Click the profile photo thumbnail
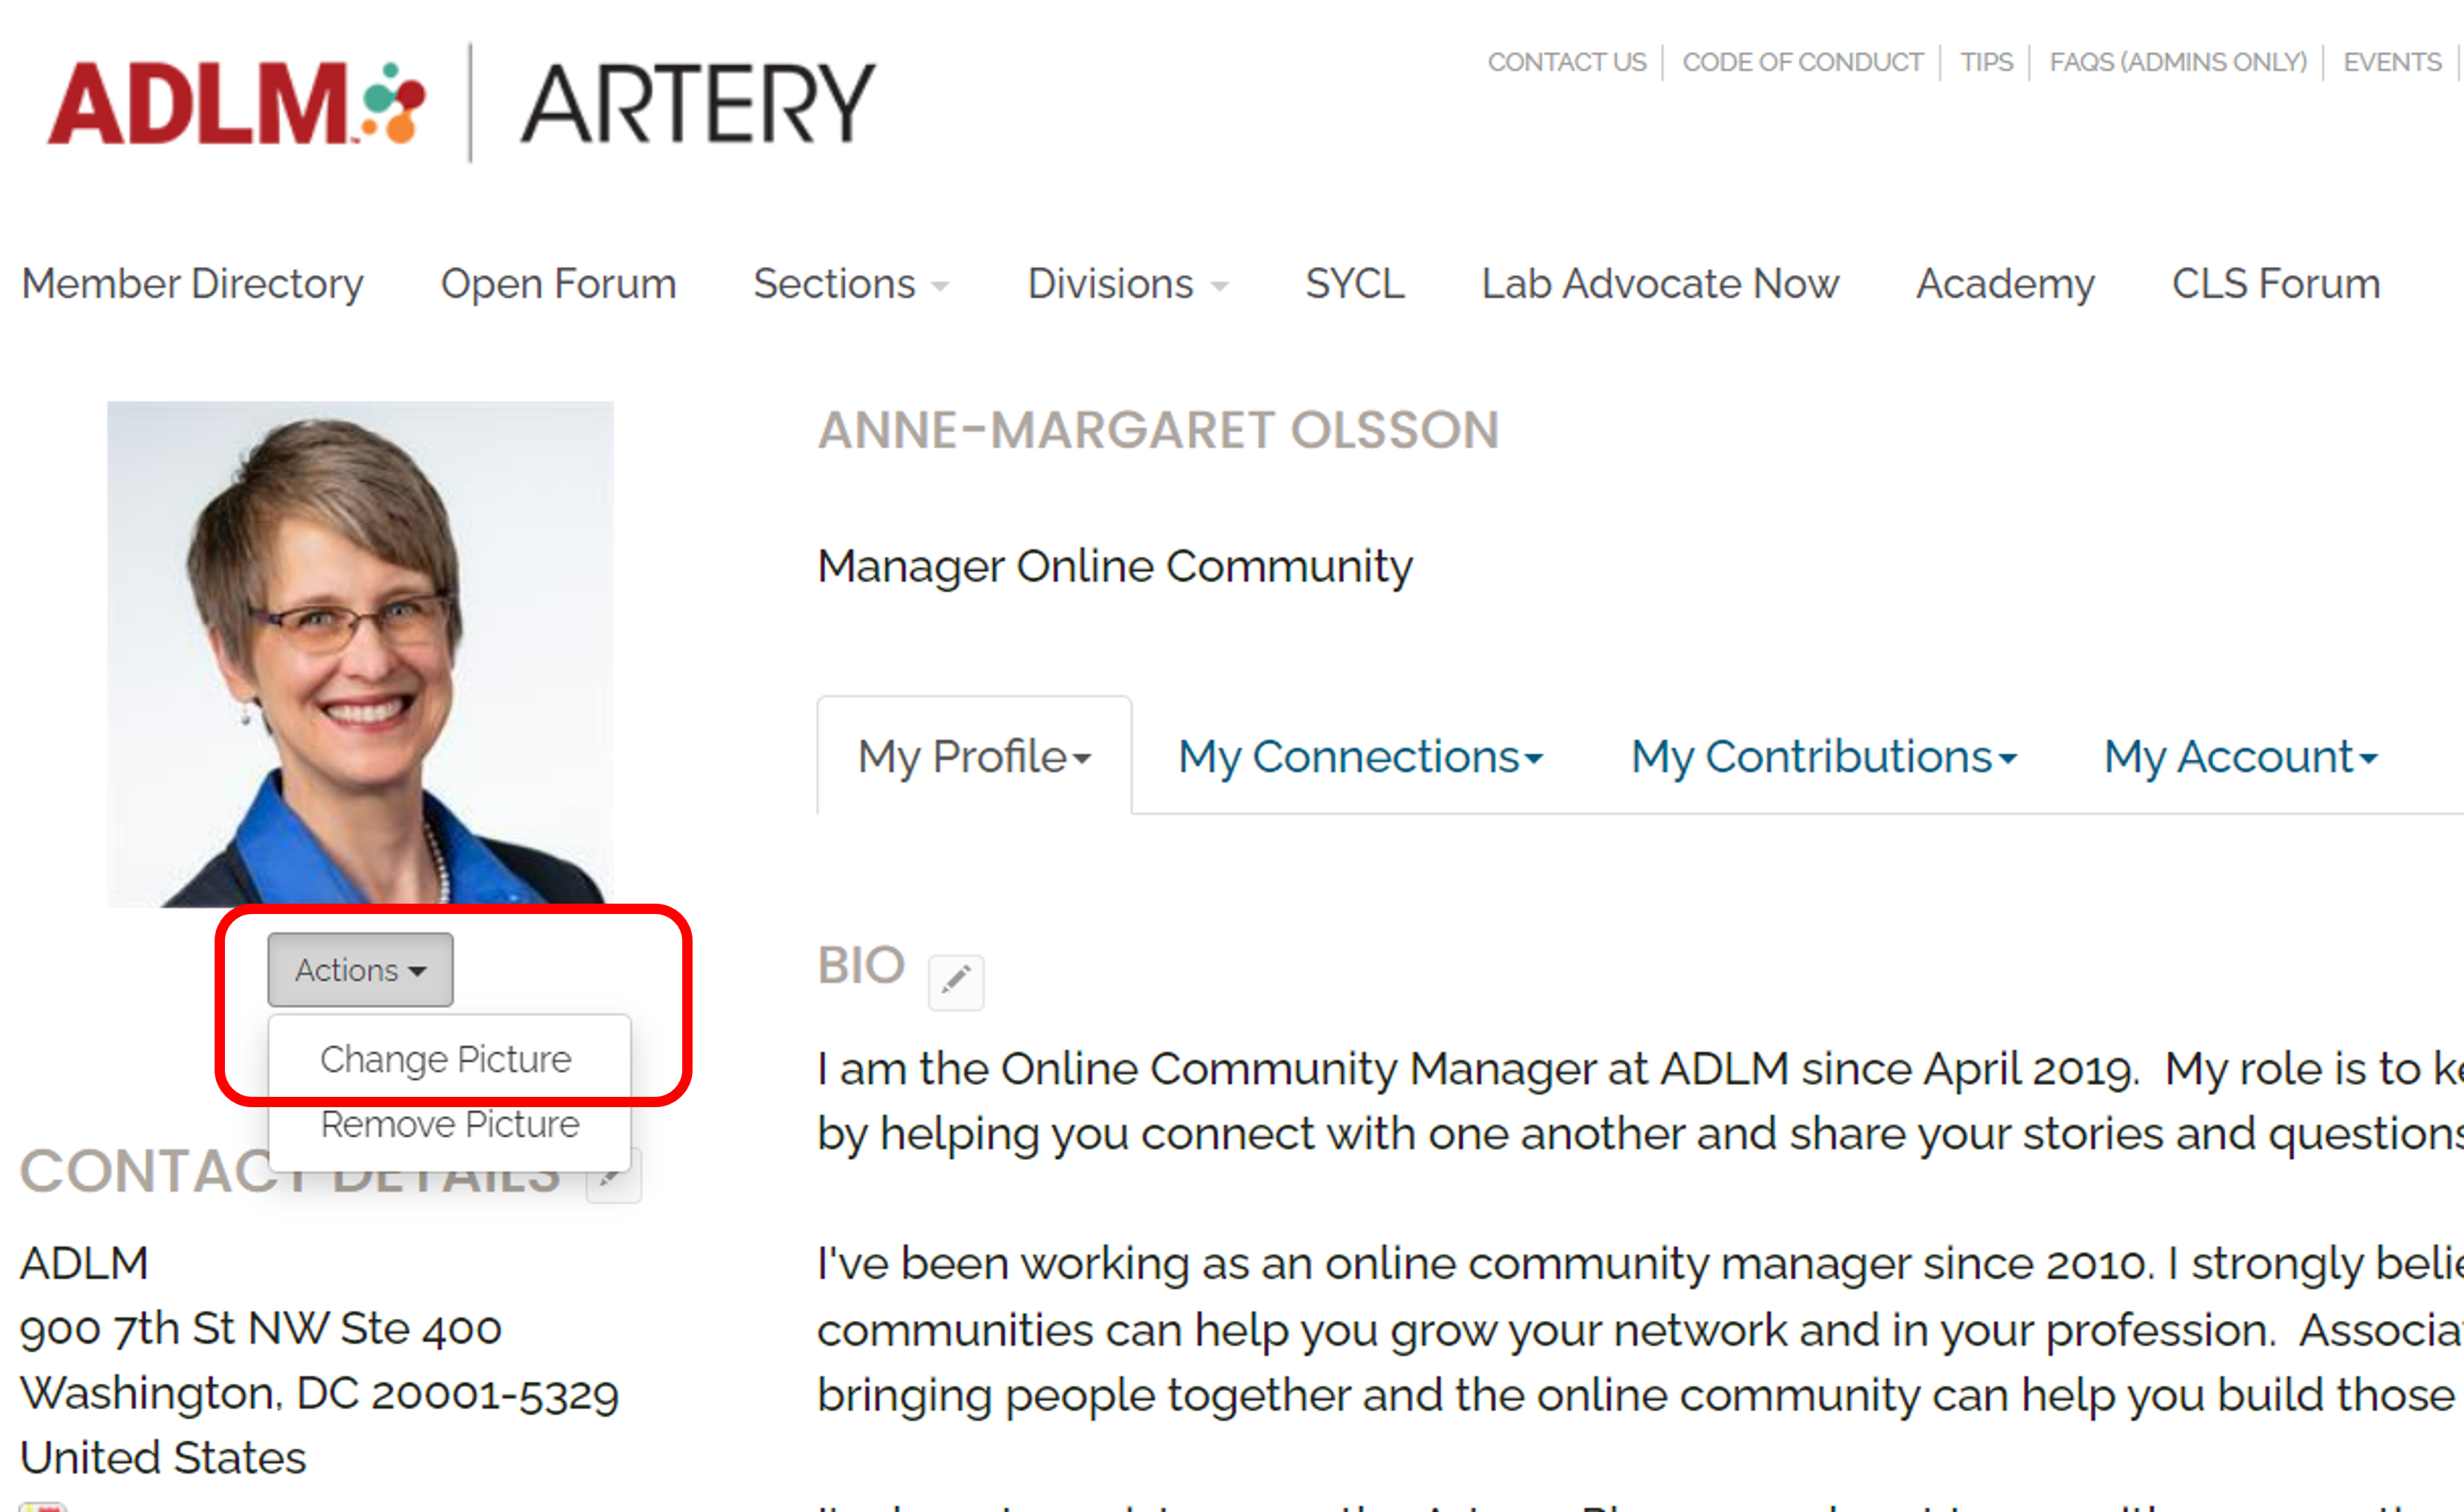The image size is (2464, 1512). pos(360,654)
